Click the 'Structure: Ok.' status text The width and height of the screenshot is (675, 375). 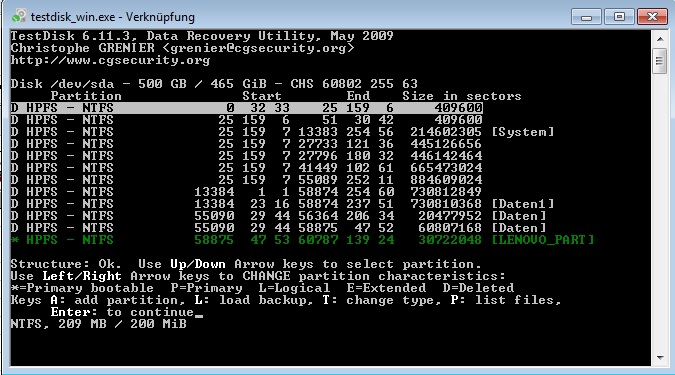(x=66, y=264)
